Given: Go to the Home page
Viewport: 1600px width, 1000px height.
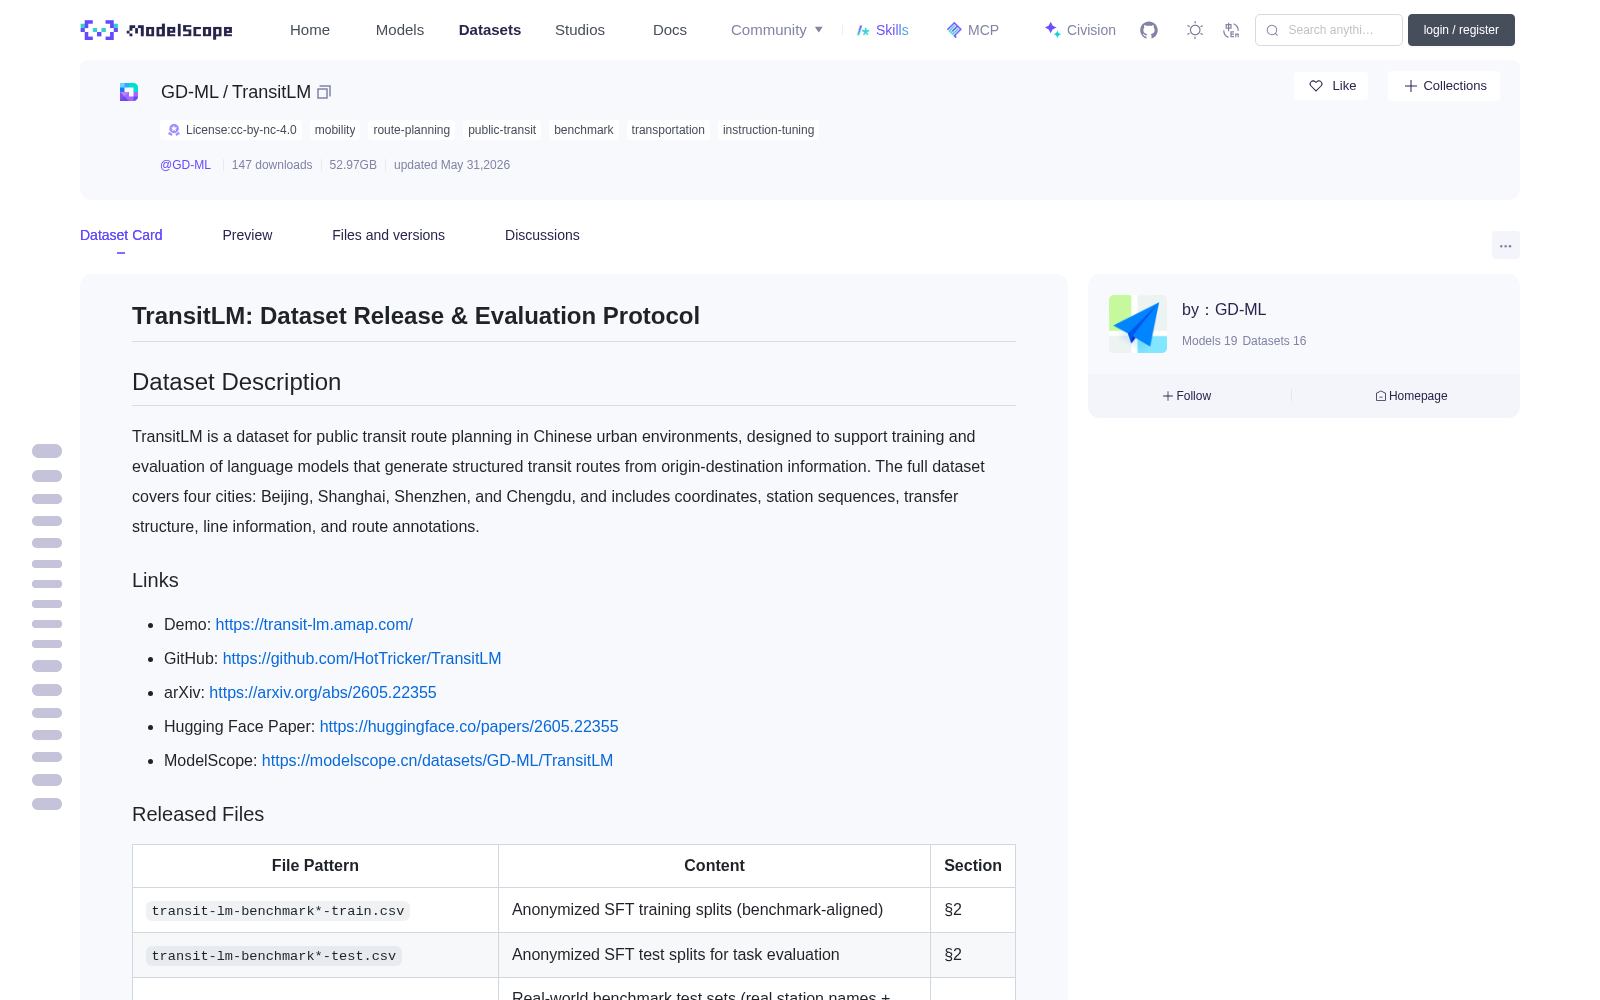Looking at the screenshot, I should (x=310, y=30).
